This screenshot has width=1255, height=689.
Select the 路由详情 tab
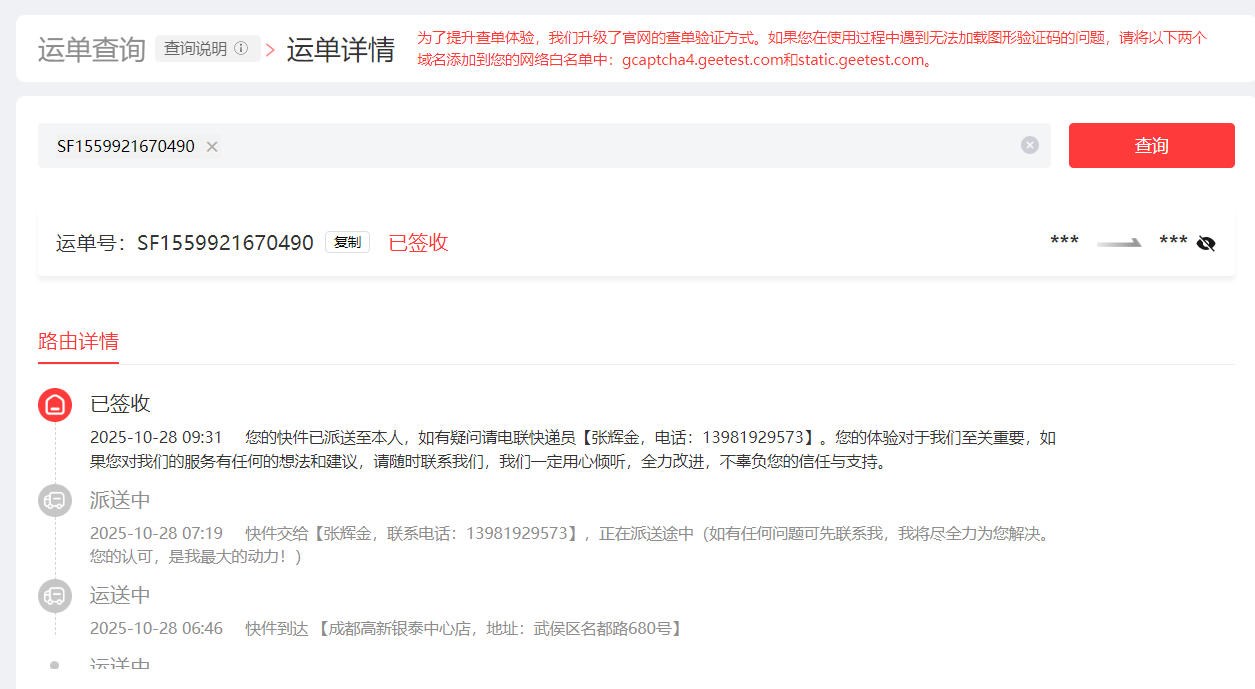point(78,340)
